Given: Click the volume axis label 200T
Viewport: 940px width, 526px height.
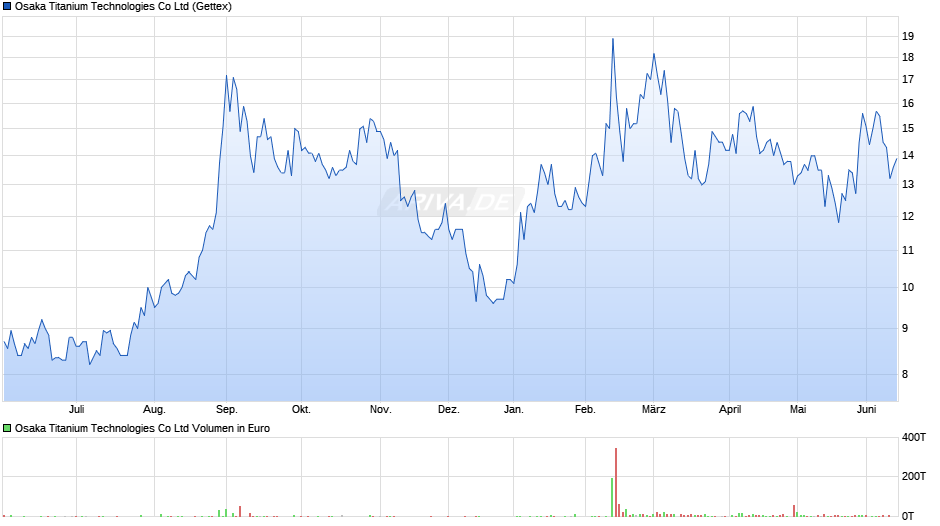Looking at the screenshot, I should [x=914, y=476].
